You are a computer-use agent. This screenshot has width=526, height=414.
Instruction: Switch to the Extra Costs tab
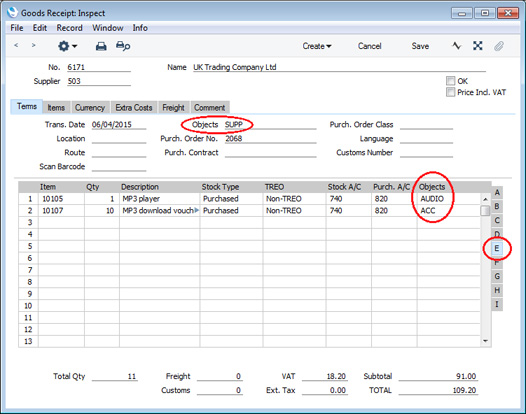click(134, 108)
